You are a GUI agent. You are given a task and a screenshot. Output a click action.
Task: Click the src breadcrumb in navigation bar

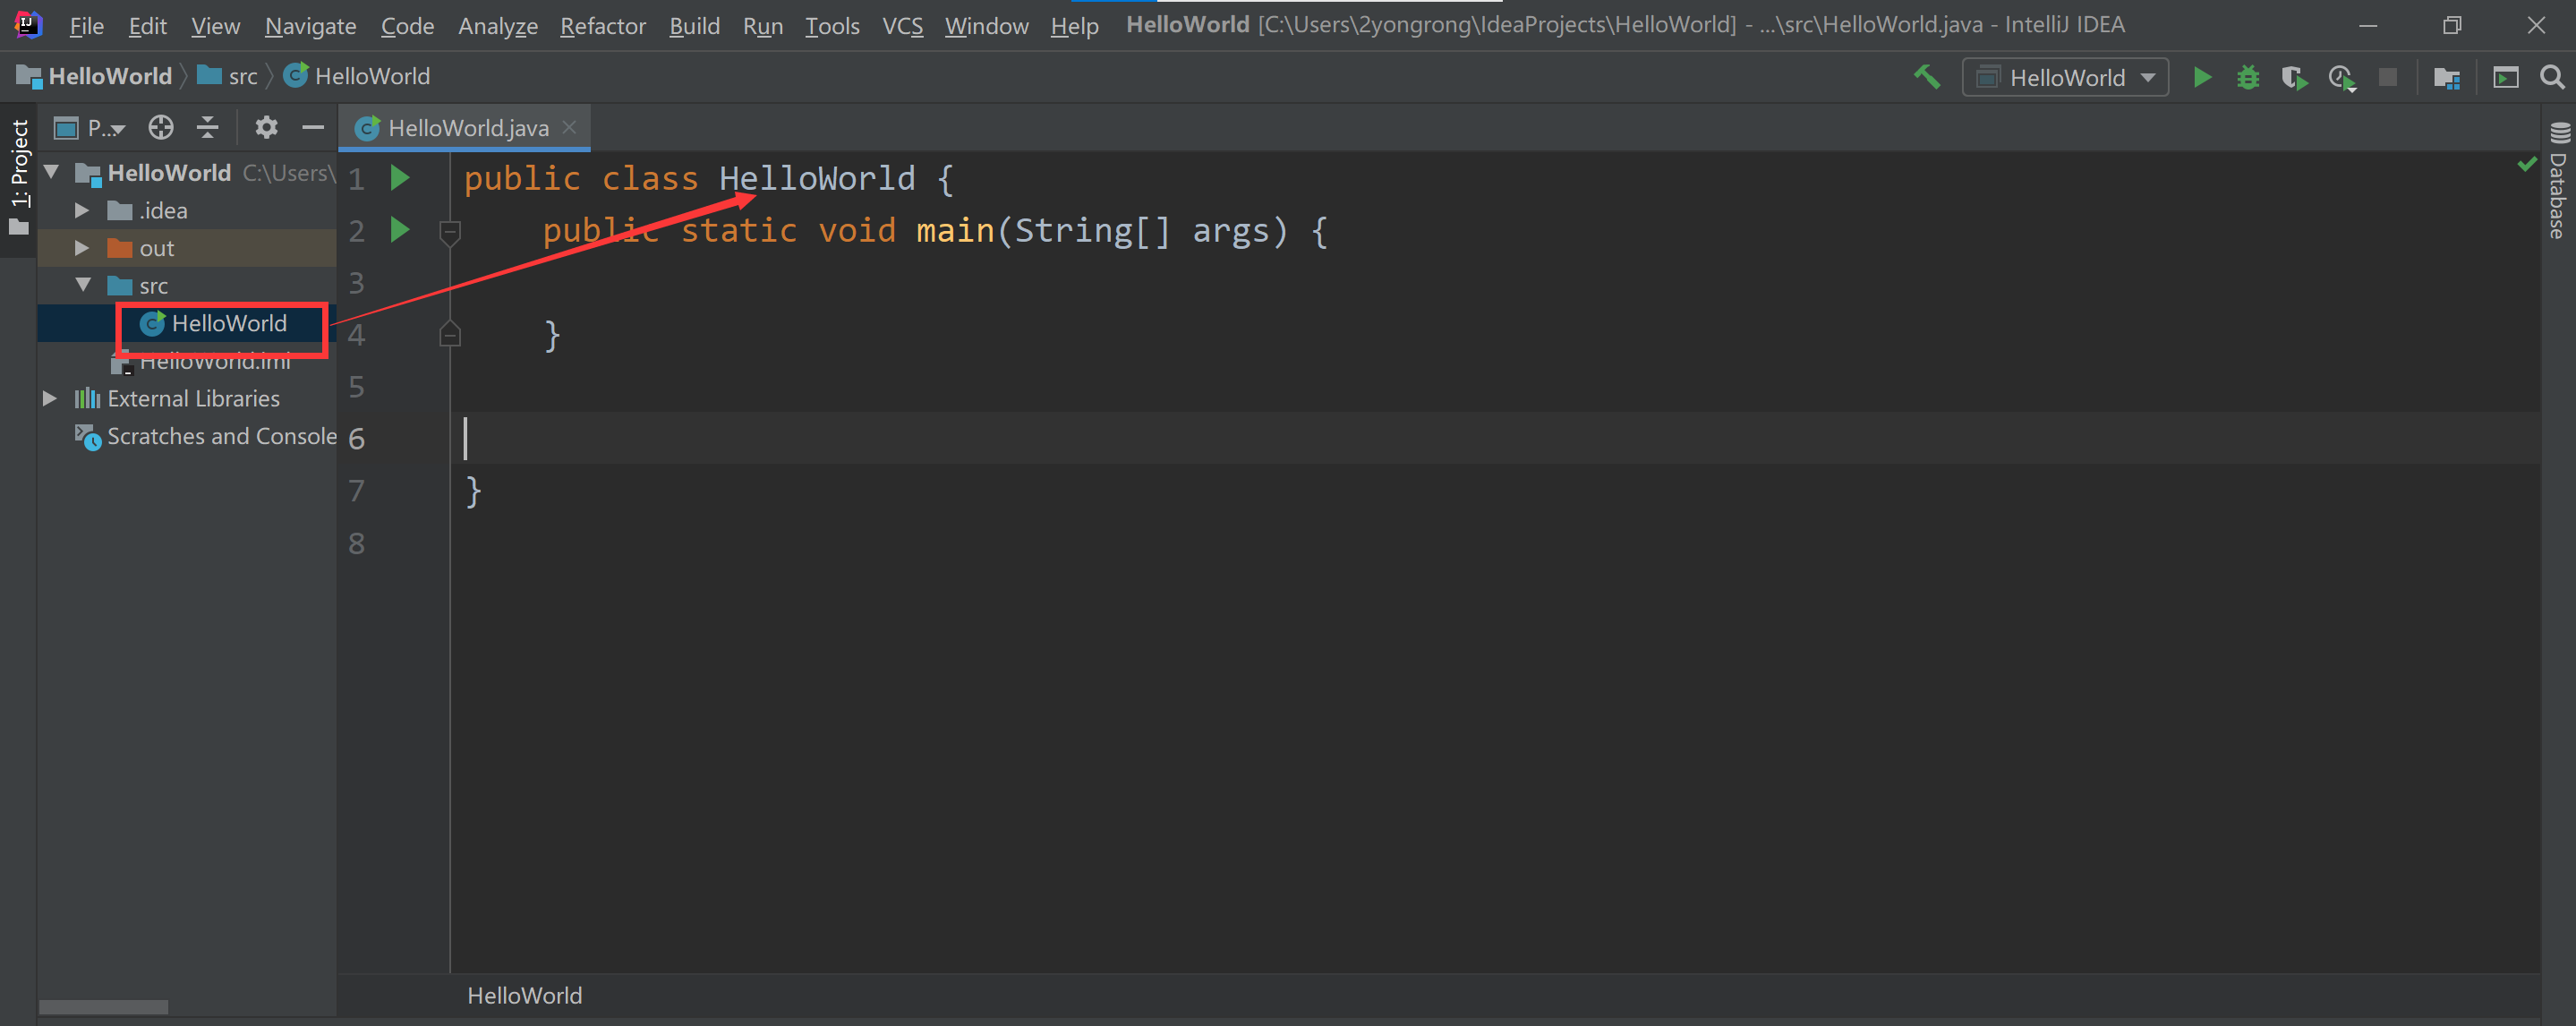click(241, 75)
